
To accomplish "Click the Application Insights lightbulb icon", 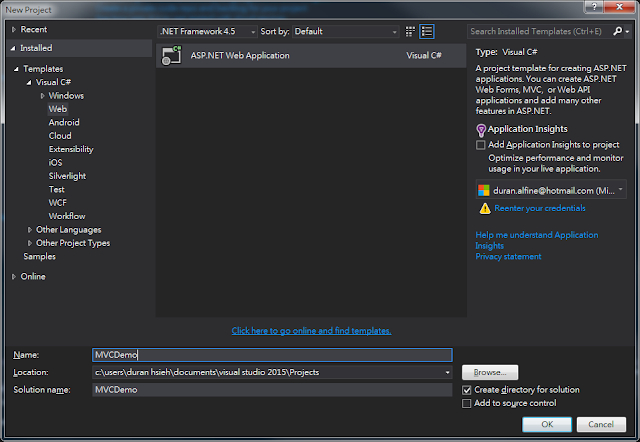I will [x=481, y=130].
